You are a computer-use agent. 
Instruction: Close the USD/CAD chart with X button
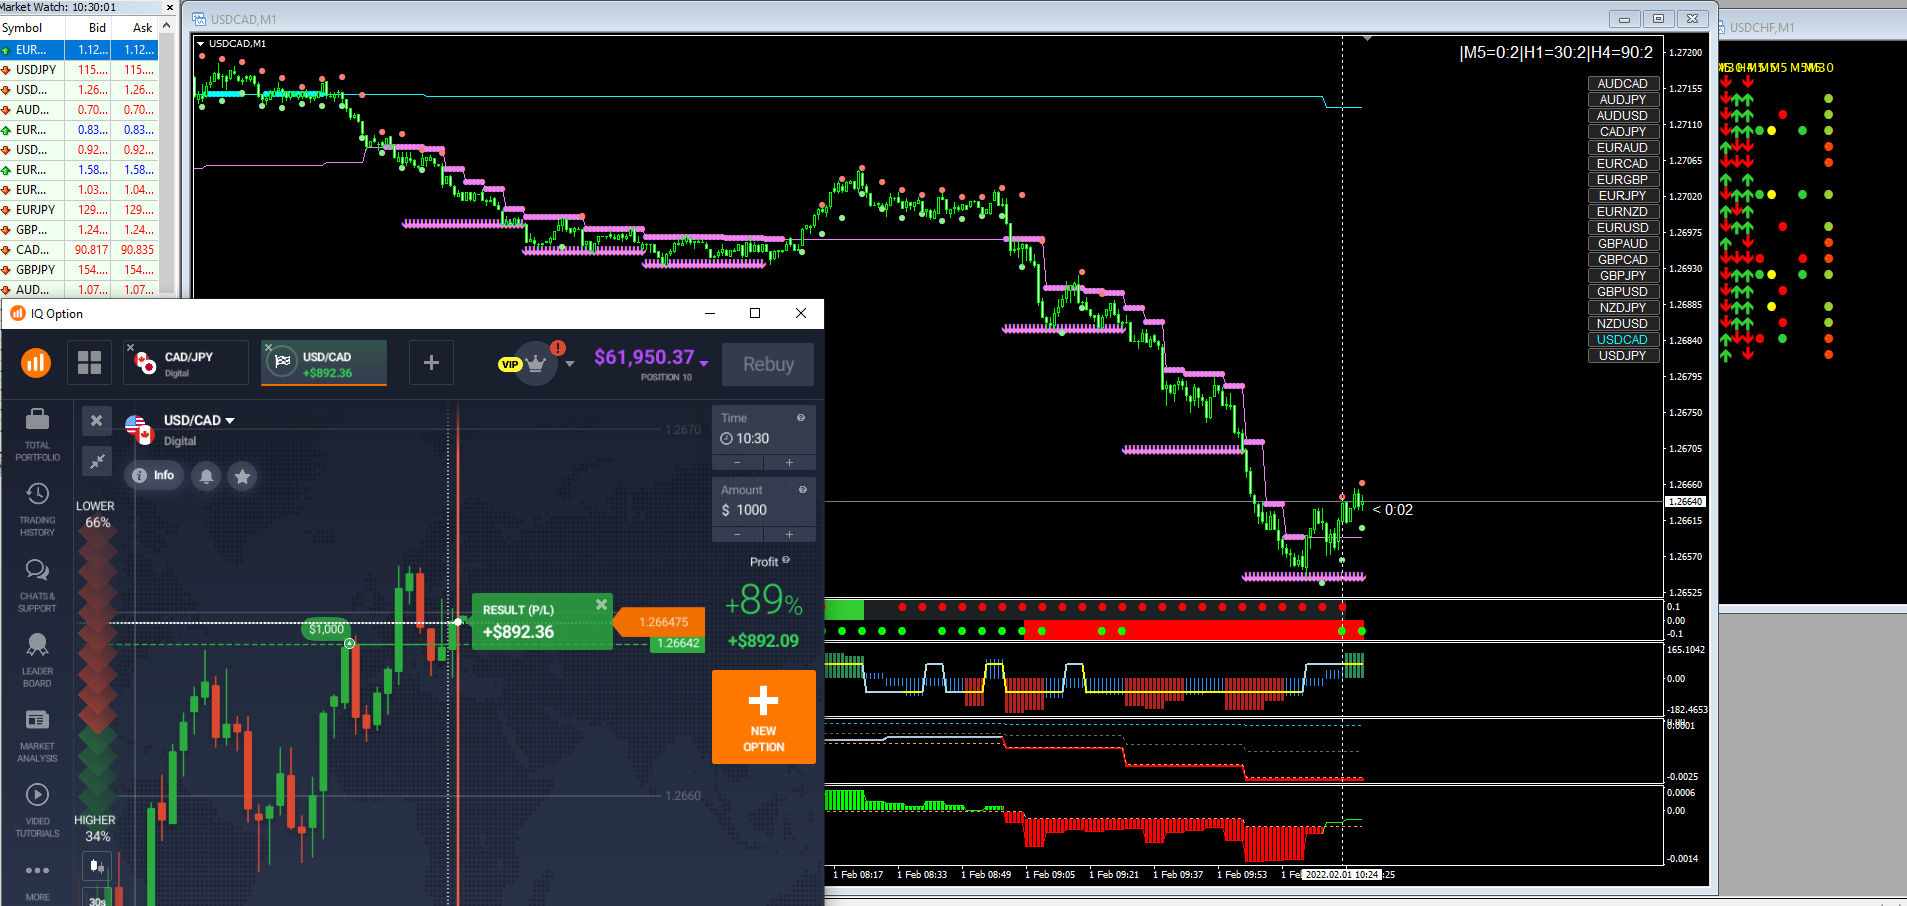pyautogui.click(x=96, y=421)
